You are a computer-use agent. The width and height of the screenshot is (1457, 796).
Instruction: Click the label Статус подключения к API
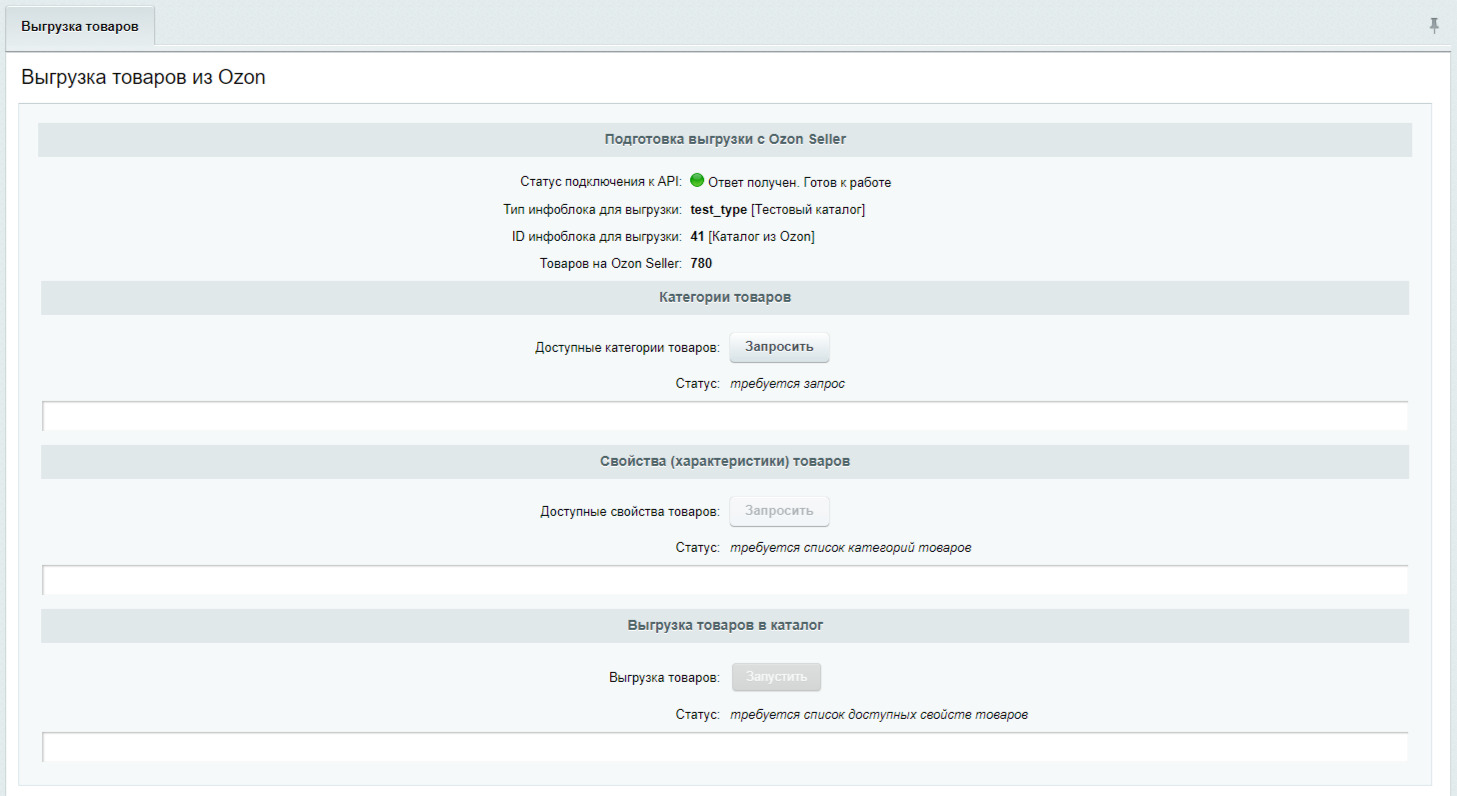click(x=601, y=182)
